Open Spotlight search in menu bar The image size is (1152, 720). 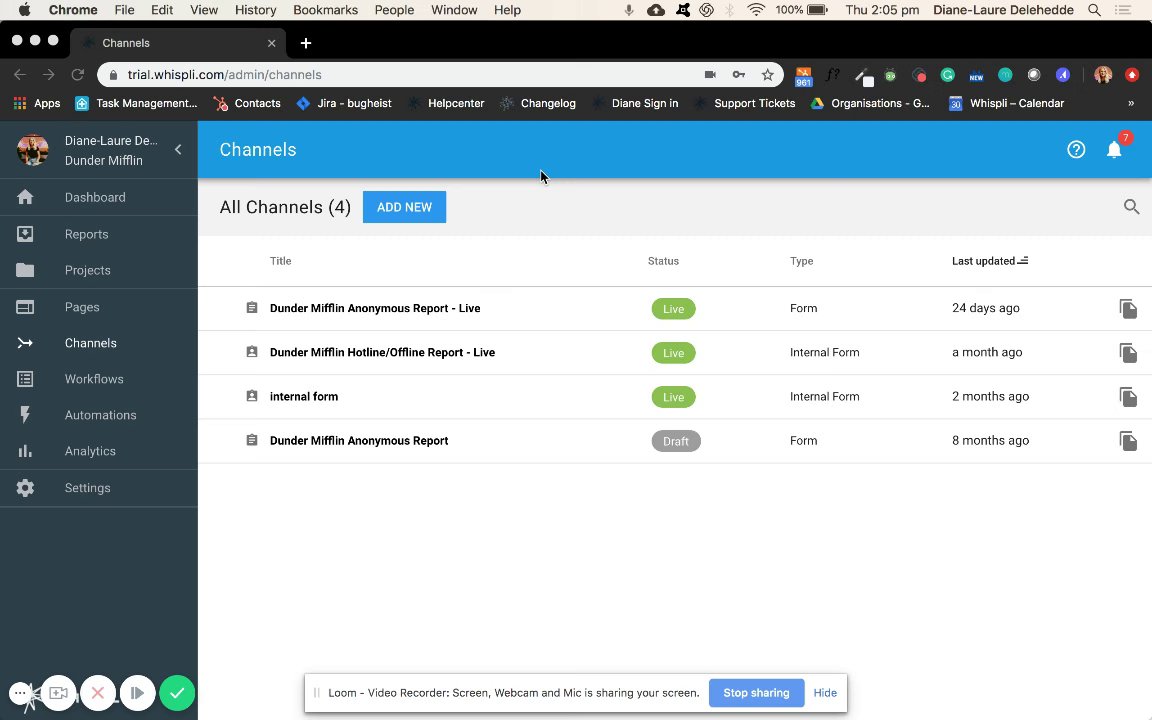[1095, 10]
